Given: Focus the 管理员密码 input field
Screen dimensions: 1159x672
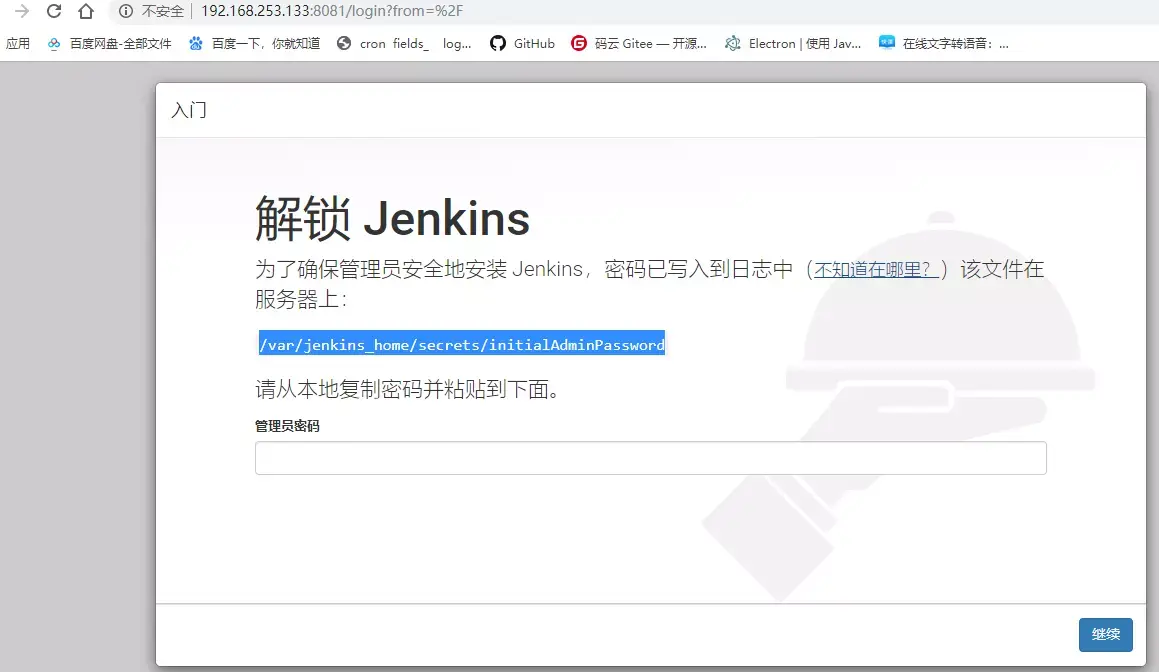Looking at the screenshot, I should 650,458.
